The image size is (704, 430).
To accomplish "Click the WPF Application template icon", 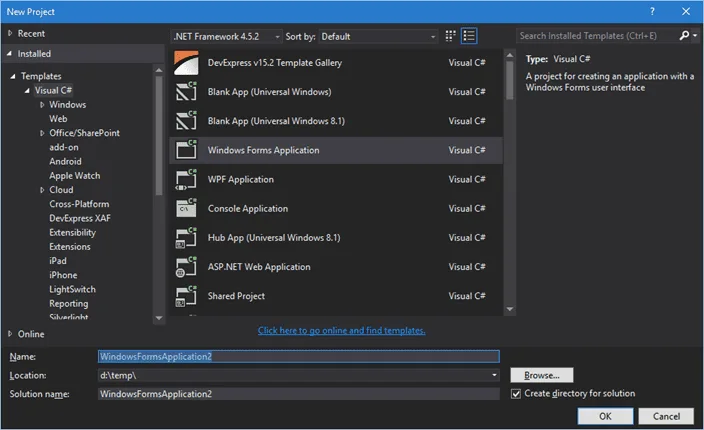I will (186, 179).
